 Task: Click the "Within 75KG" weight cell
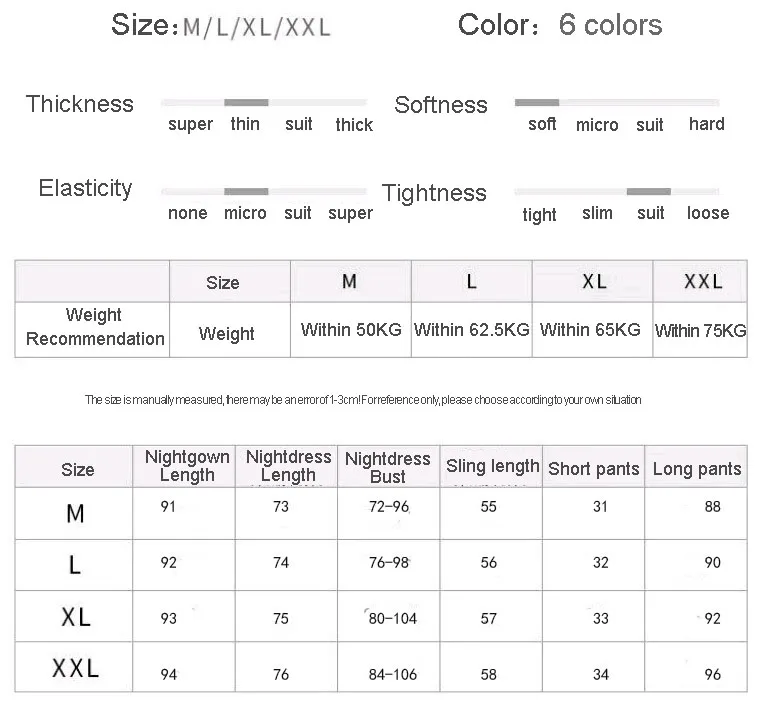700,330
